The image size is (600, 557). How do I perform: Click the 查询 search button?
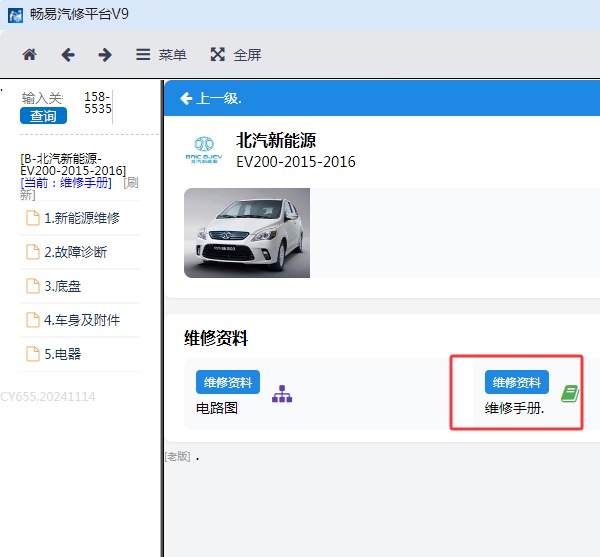tap(43, 116)
